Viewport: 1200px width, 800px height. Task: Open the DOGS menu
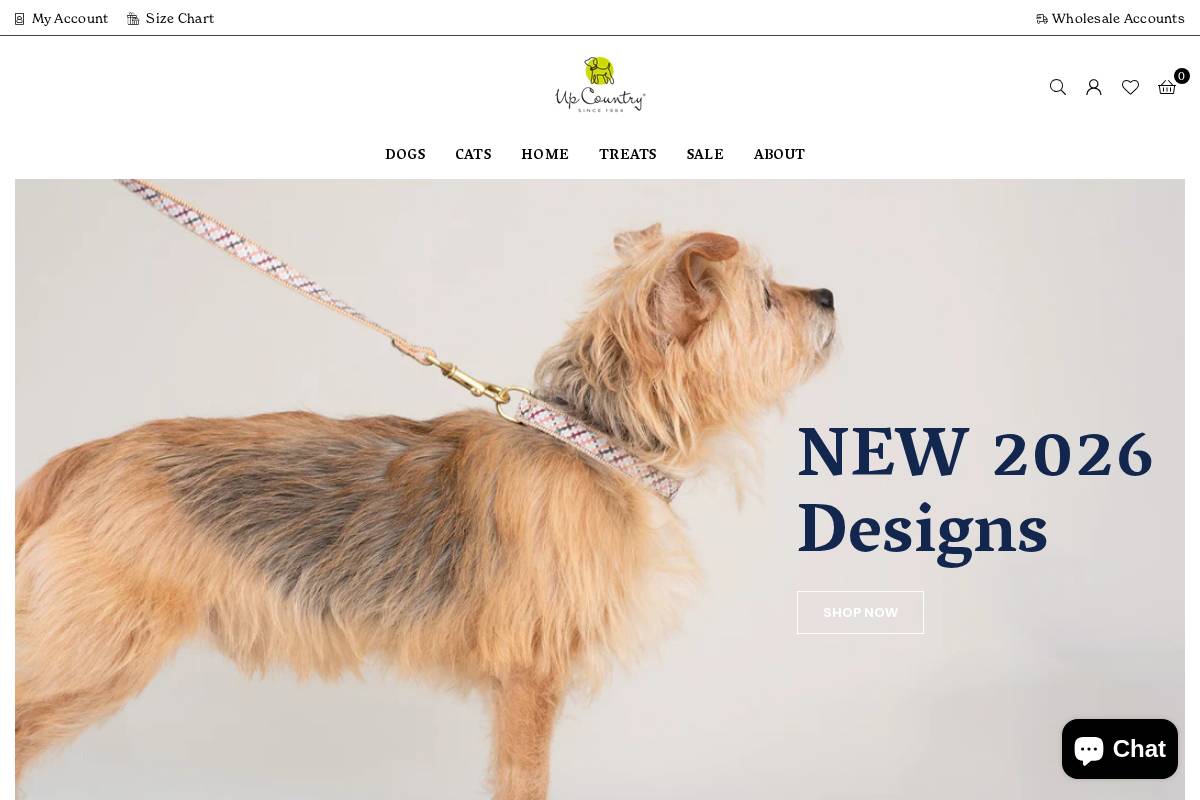click(x=405, y=154)
